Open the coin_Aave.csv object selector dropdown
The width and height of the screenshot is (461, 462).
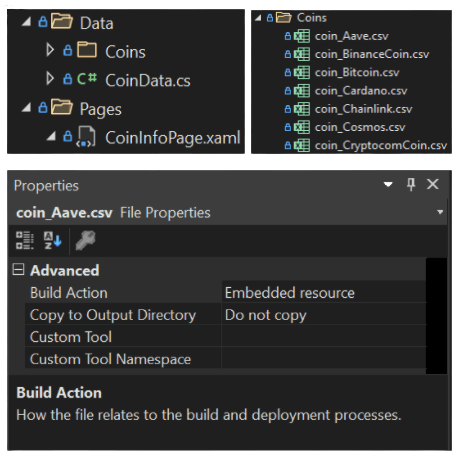pos(440,212)
